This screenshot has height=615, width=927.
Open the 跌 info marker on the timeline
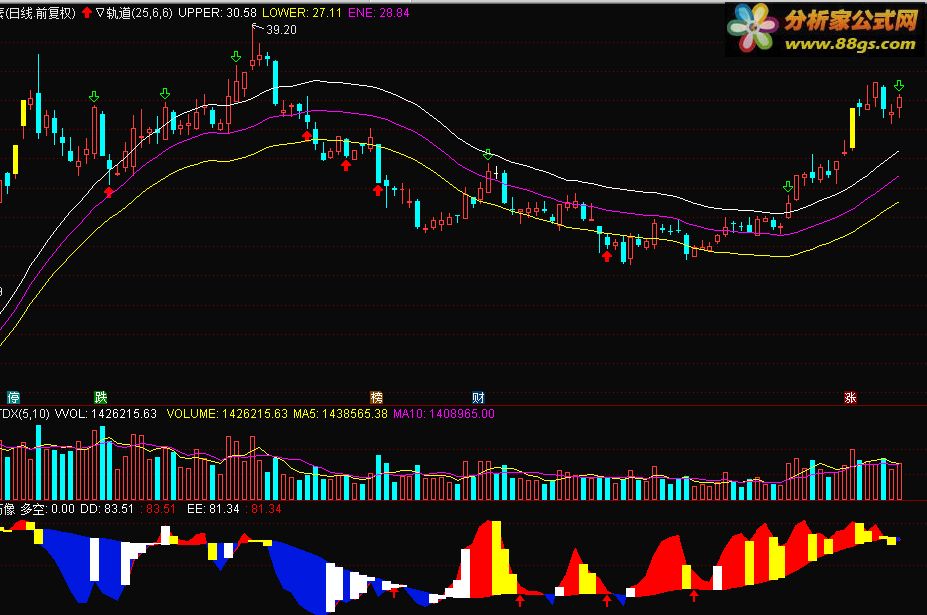coord(101,397)
